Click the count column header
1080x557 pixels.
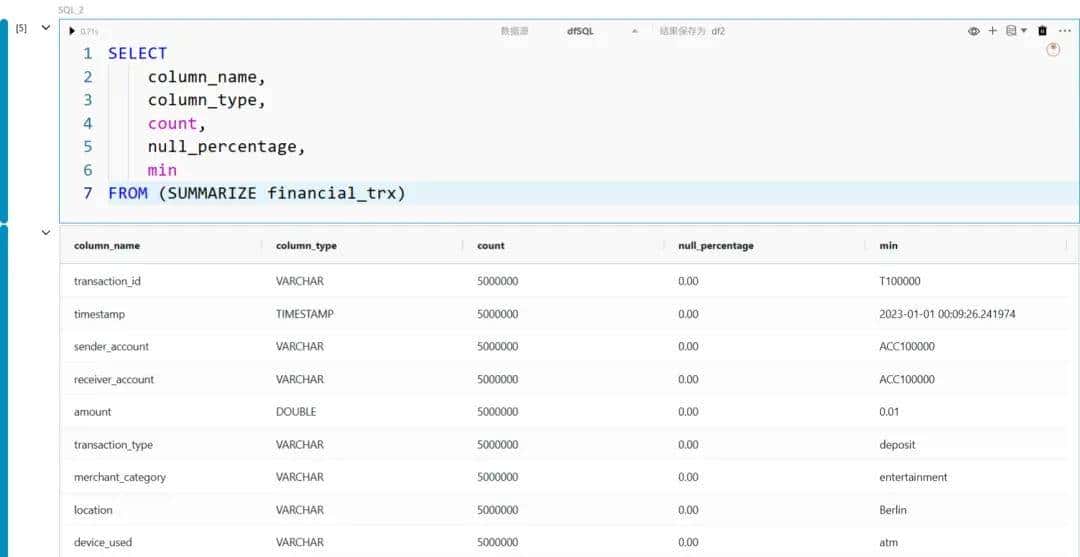491,245
